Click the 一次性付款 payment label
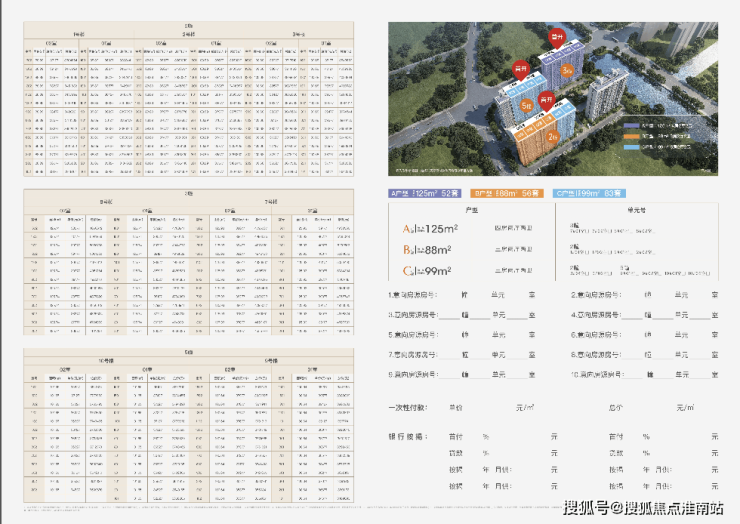Viewport: 740px width, 524px height. point(408,407)
